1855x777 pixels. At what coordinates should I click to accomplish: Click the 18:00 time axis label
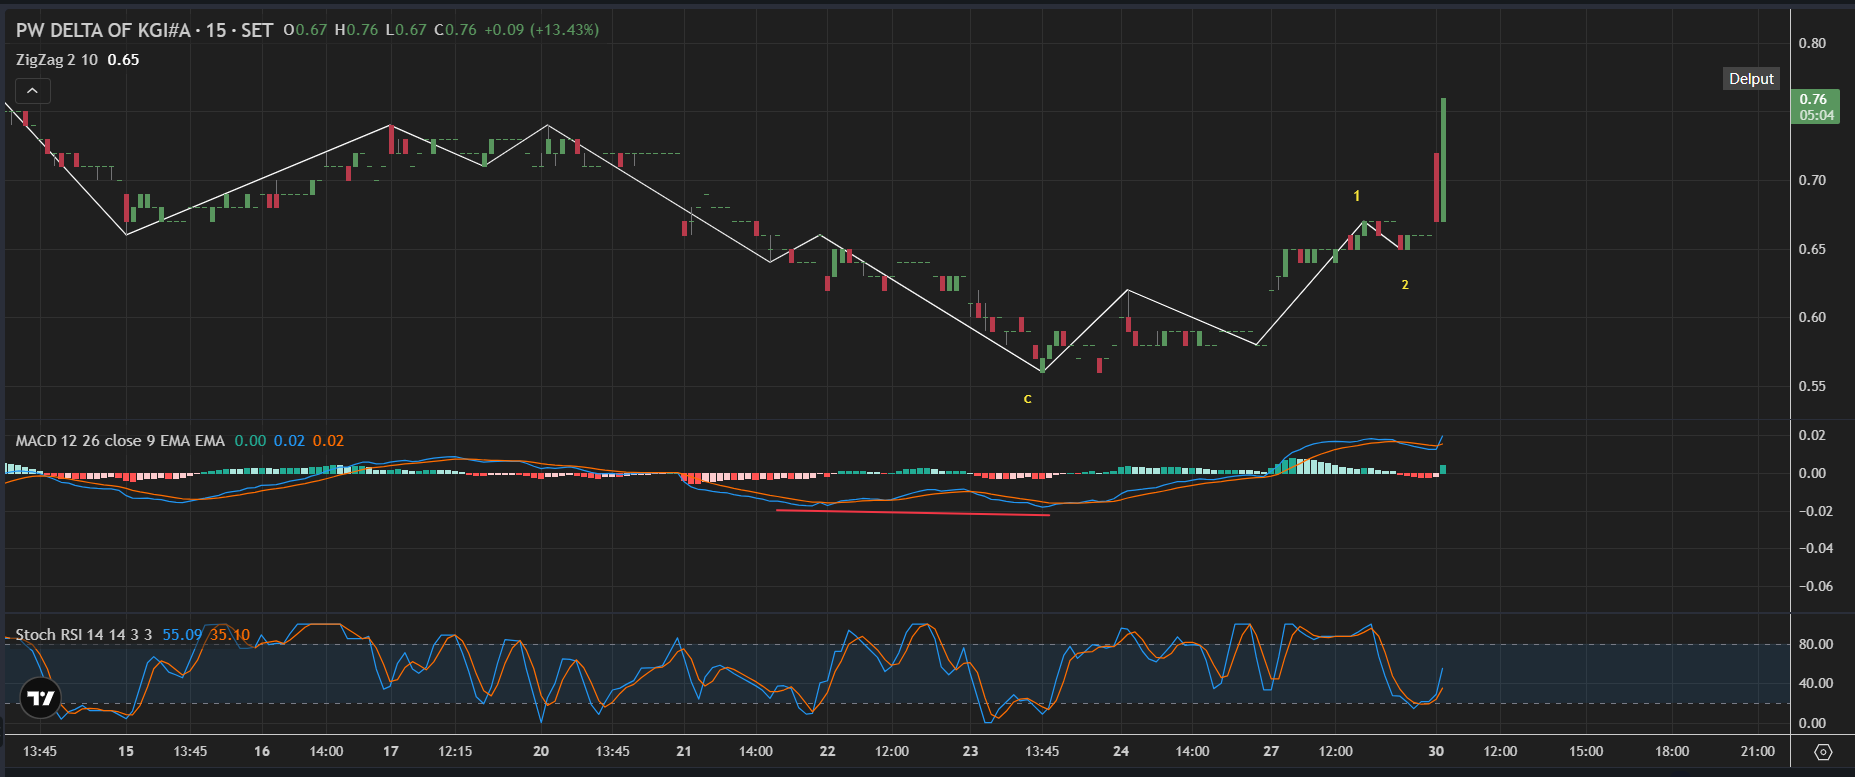(1672, 751)
